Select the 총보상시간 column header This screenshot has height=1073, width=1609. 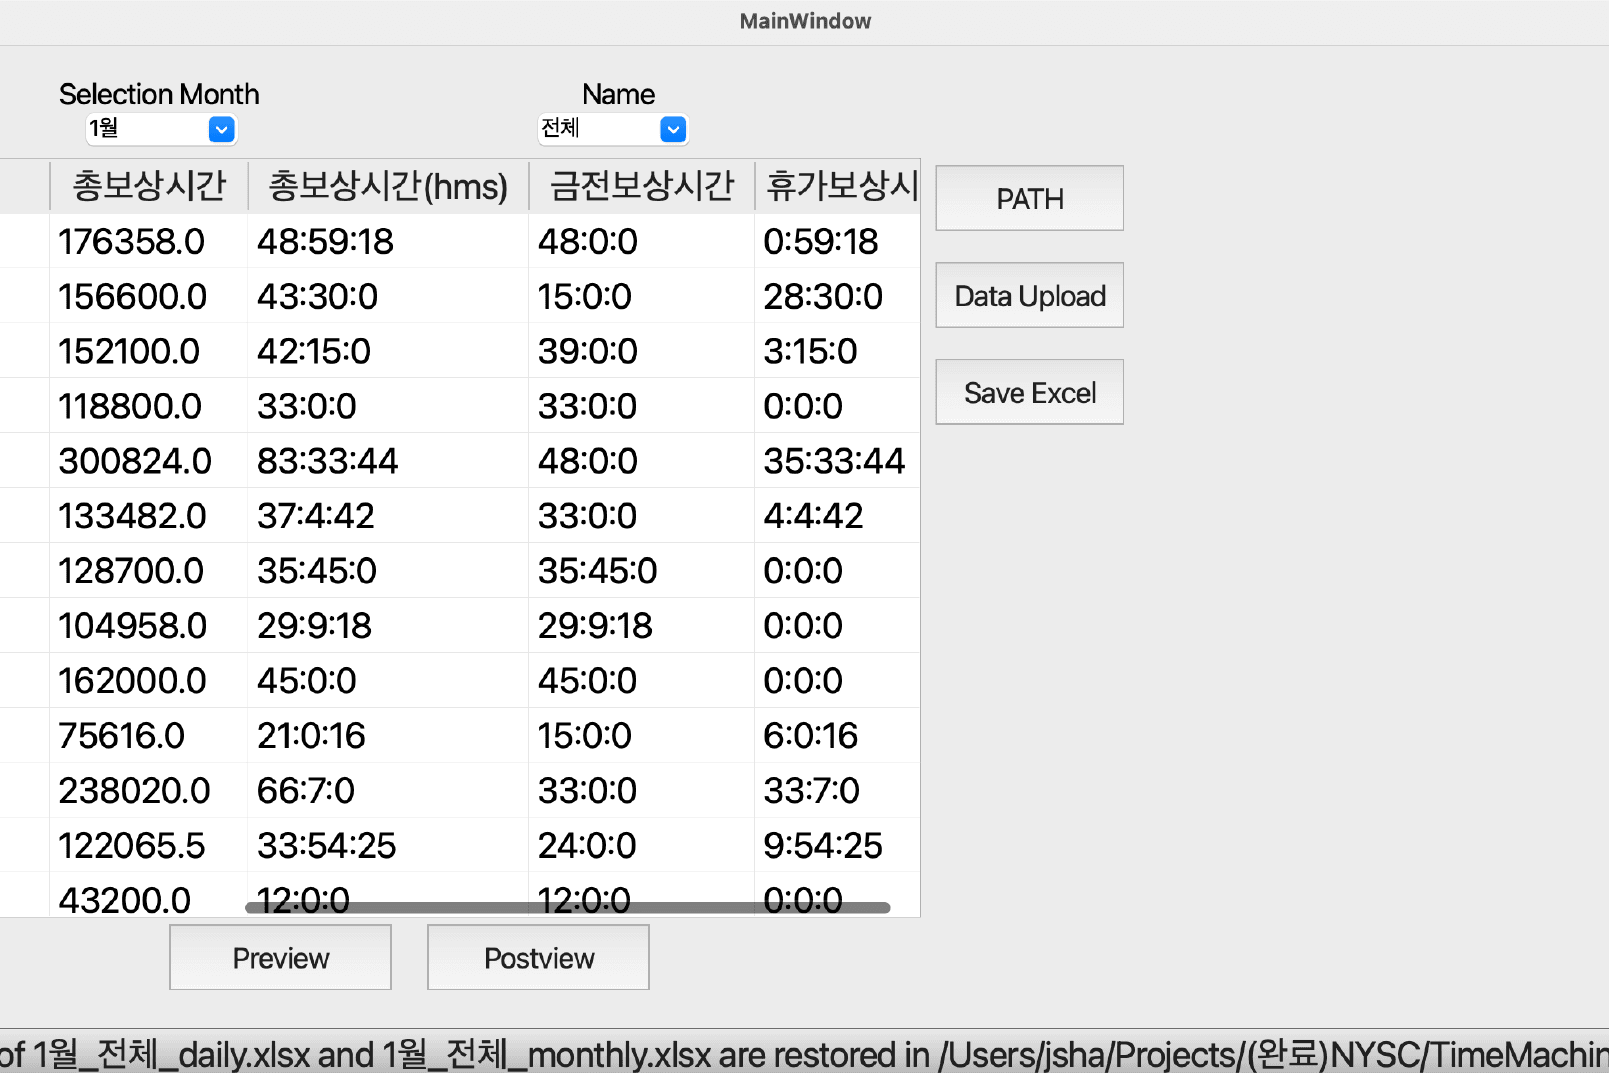[149, 186]
